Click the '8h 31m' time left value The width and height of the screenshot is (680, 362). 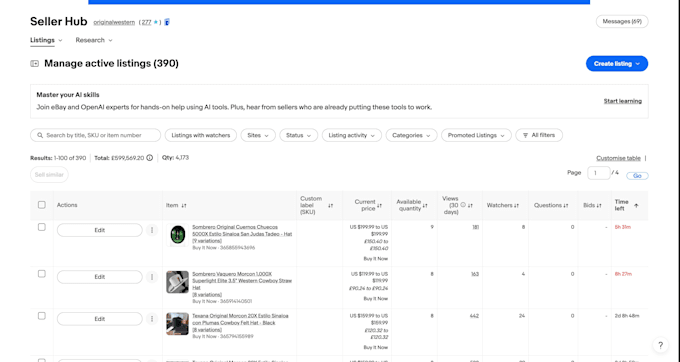click(x=623, y=227)
